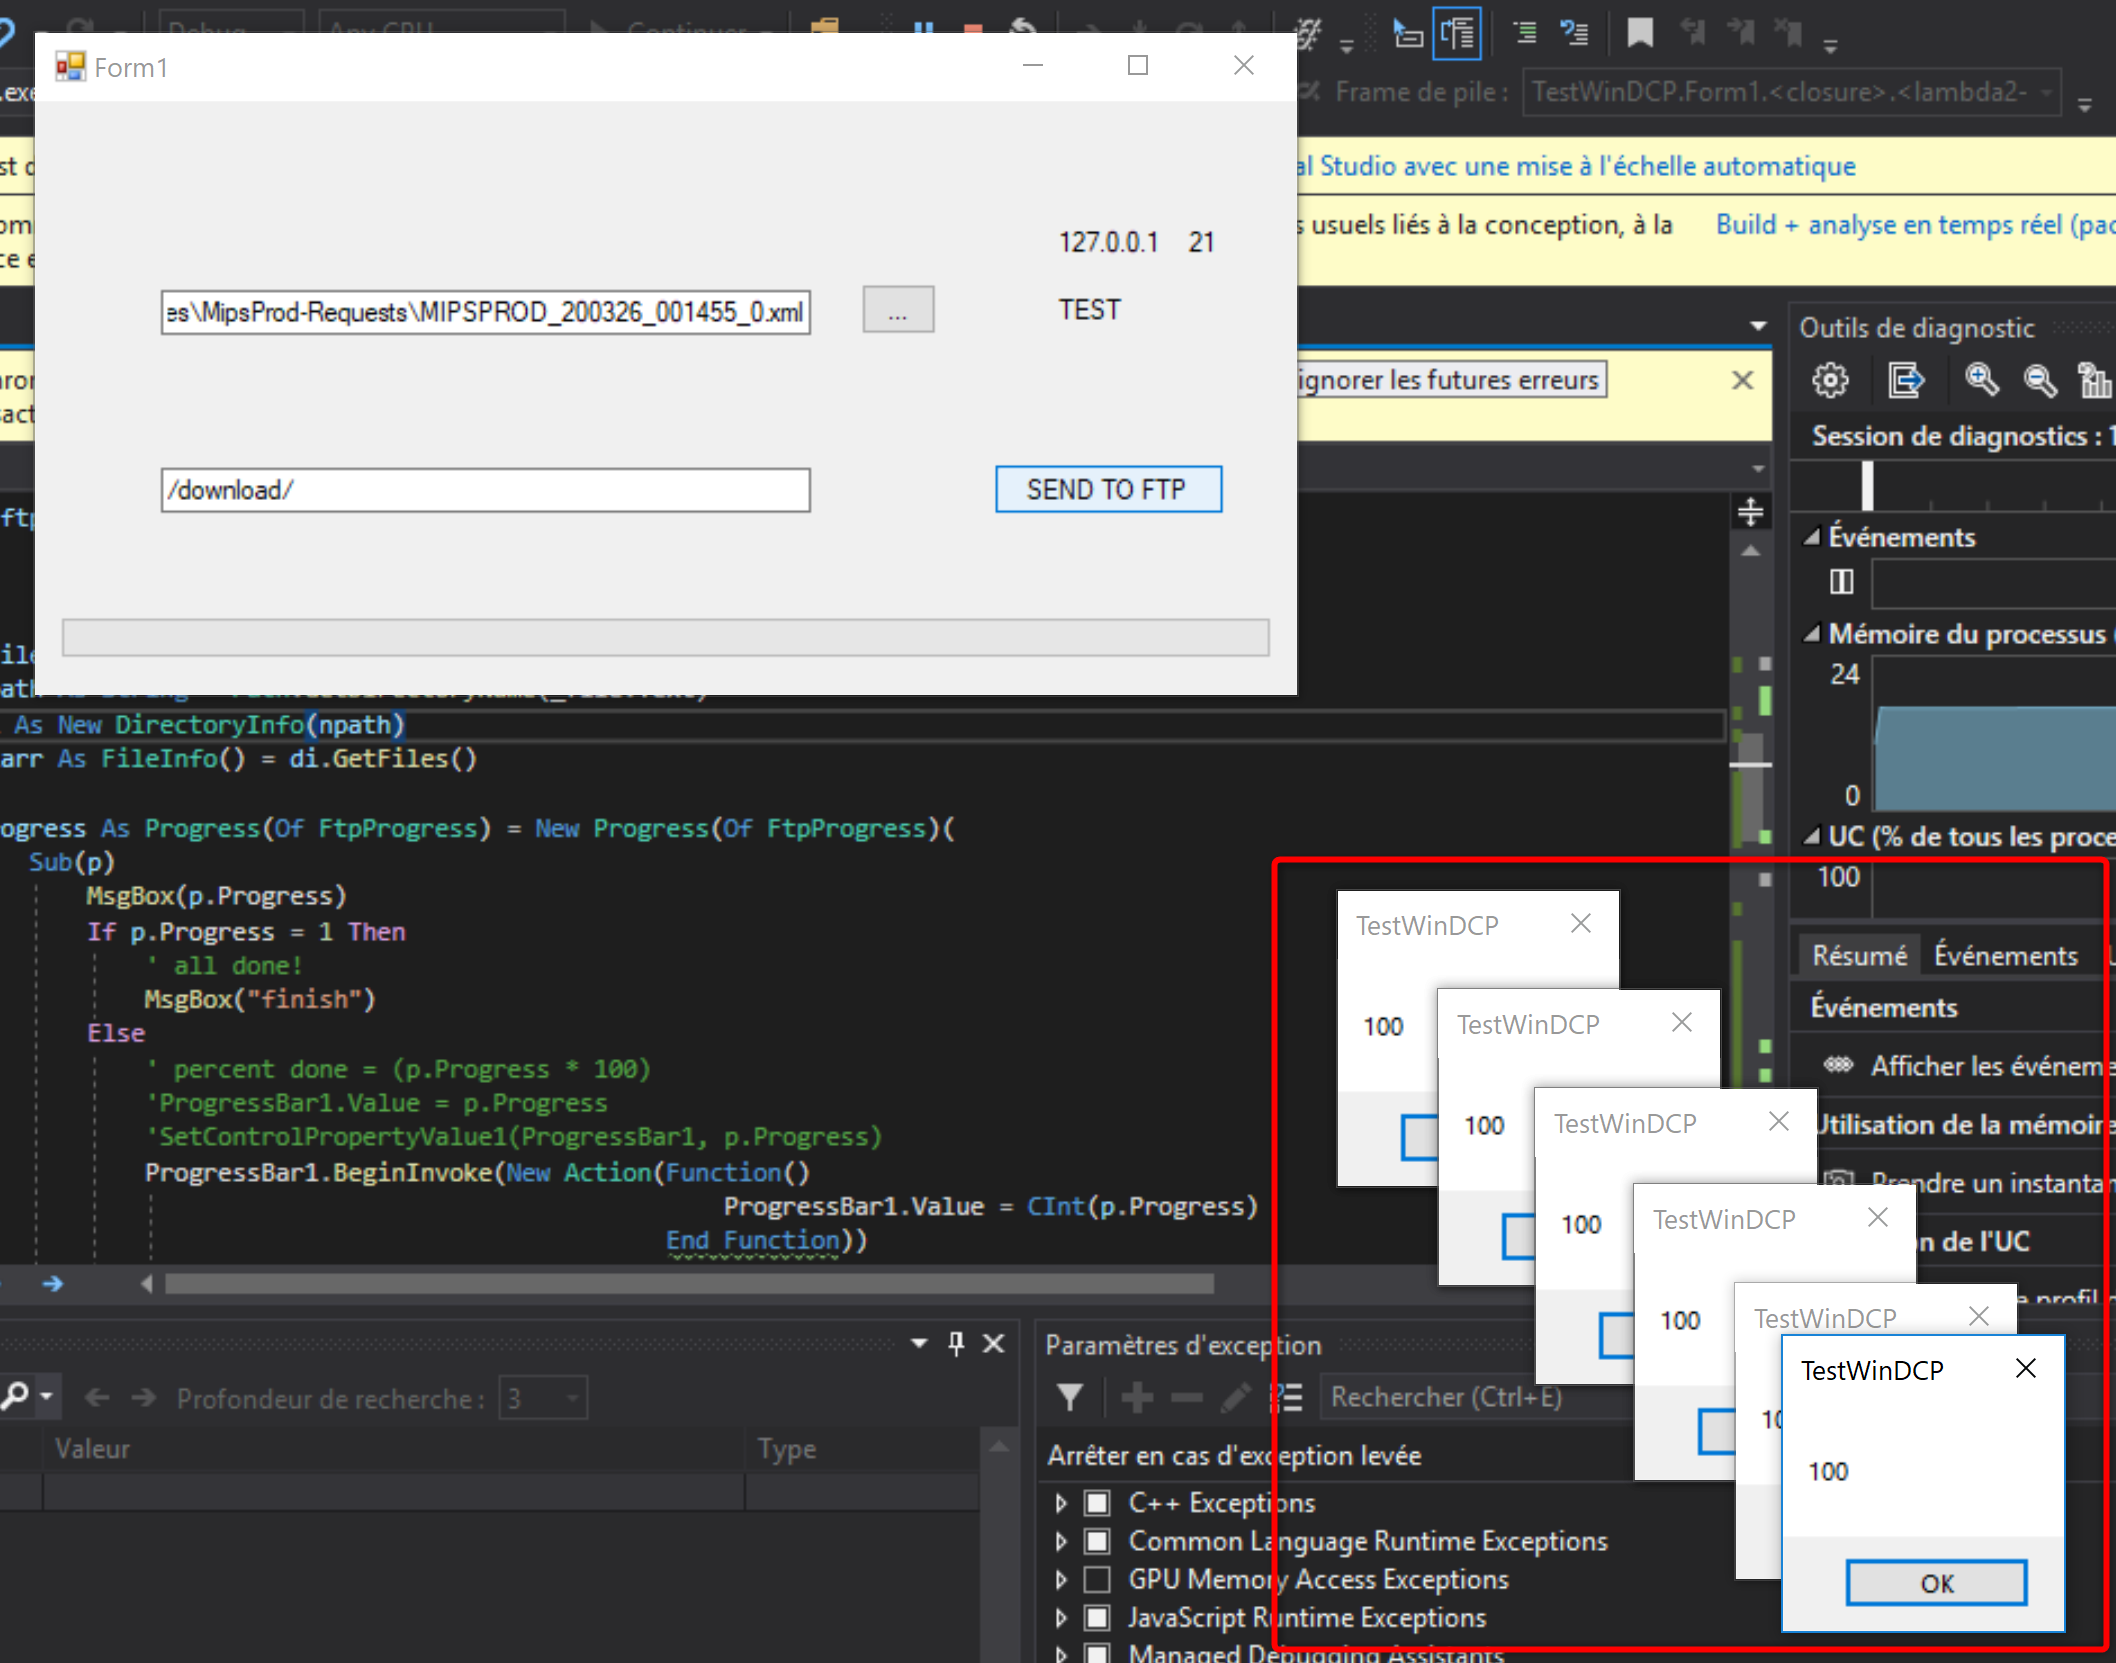The width and height of the screenshot is (2116, 1663).
Task: Click the filter icon in Paramètres d'exception
Action: (x=1070, y=1397)
